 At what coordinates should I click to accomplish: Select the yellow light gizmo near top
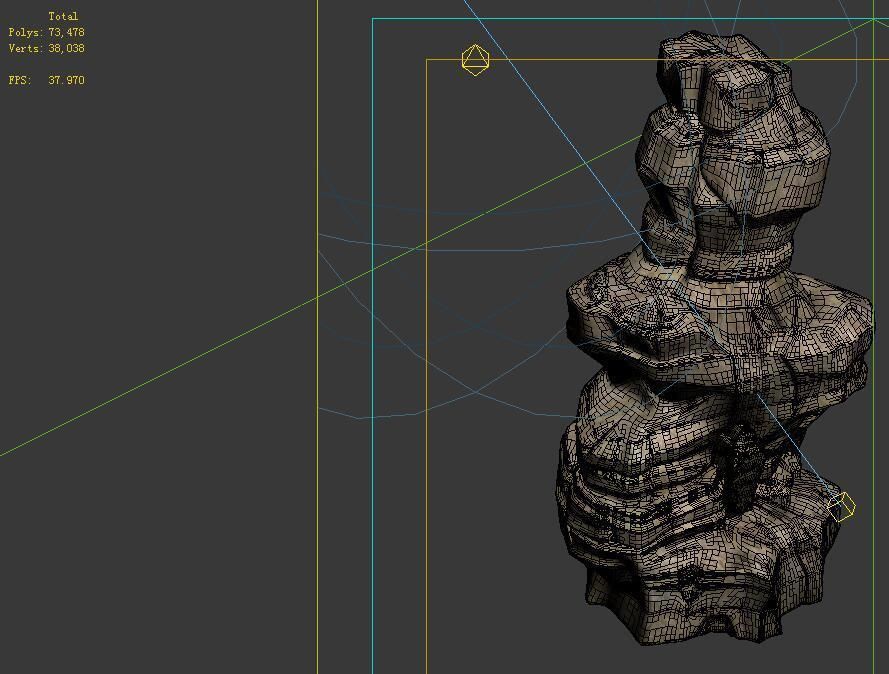pos(475,60)
